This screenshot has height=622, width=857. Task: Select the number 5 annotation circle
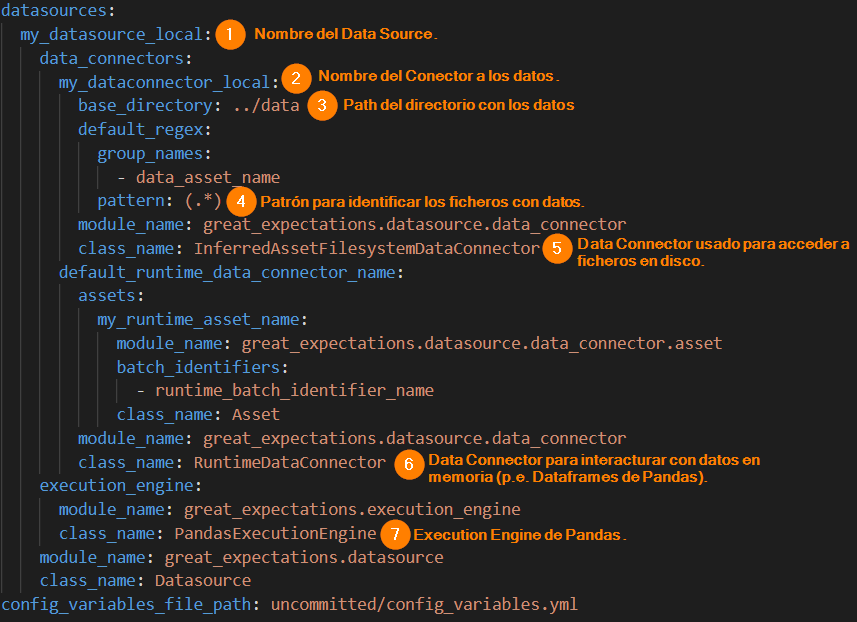pyautogui.click(x=557, y=249)
